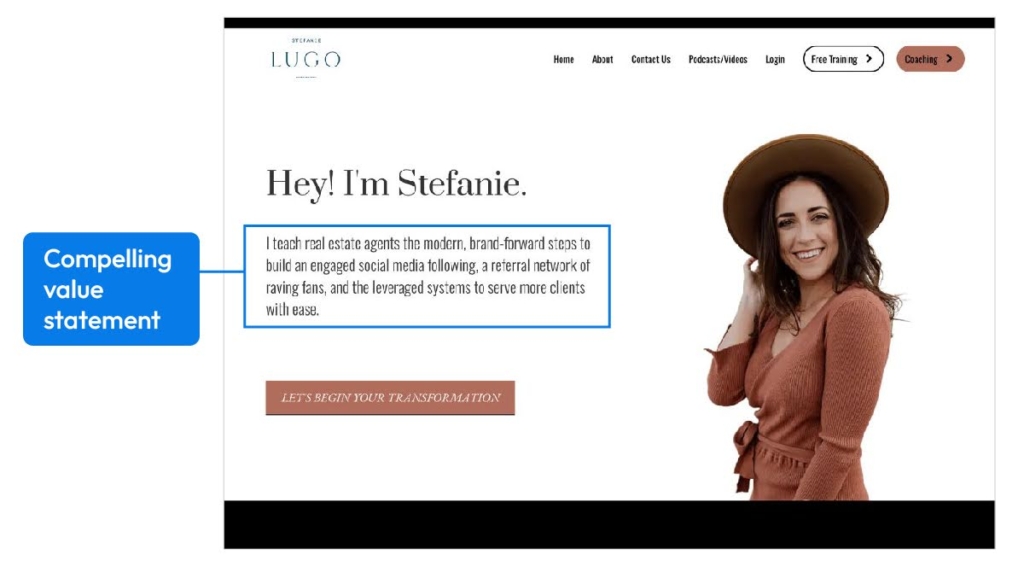Open the Contact Us link
Screen dimensions: 1024x566
(x=650, y=59)
